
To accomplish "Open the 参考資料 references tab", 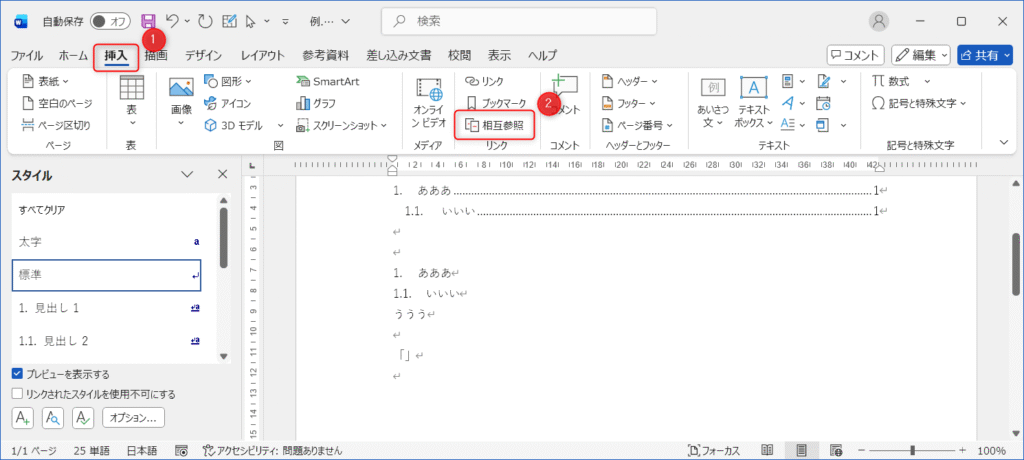I will (325, 55).
